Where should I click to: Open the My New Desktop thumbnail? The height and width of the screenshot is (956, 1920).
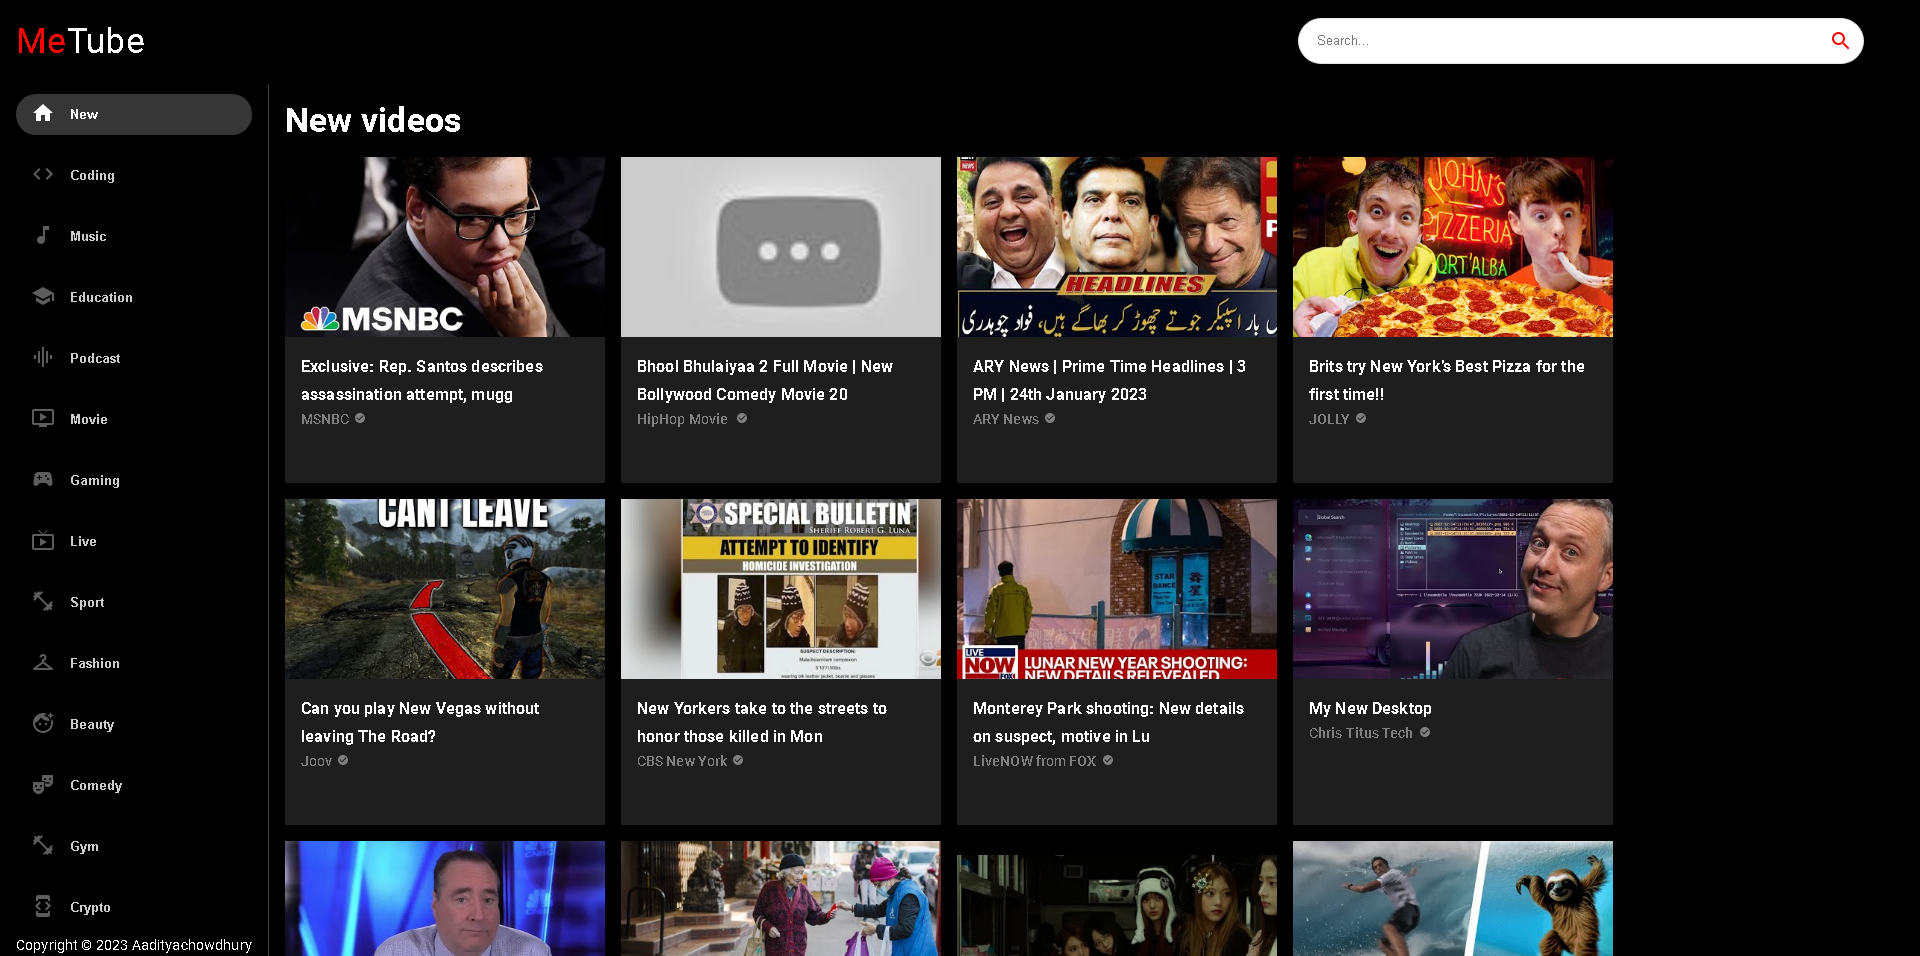click(x=1453, y=589)
